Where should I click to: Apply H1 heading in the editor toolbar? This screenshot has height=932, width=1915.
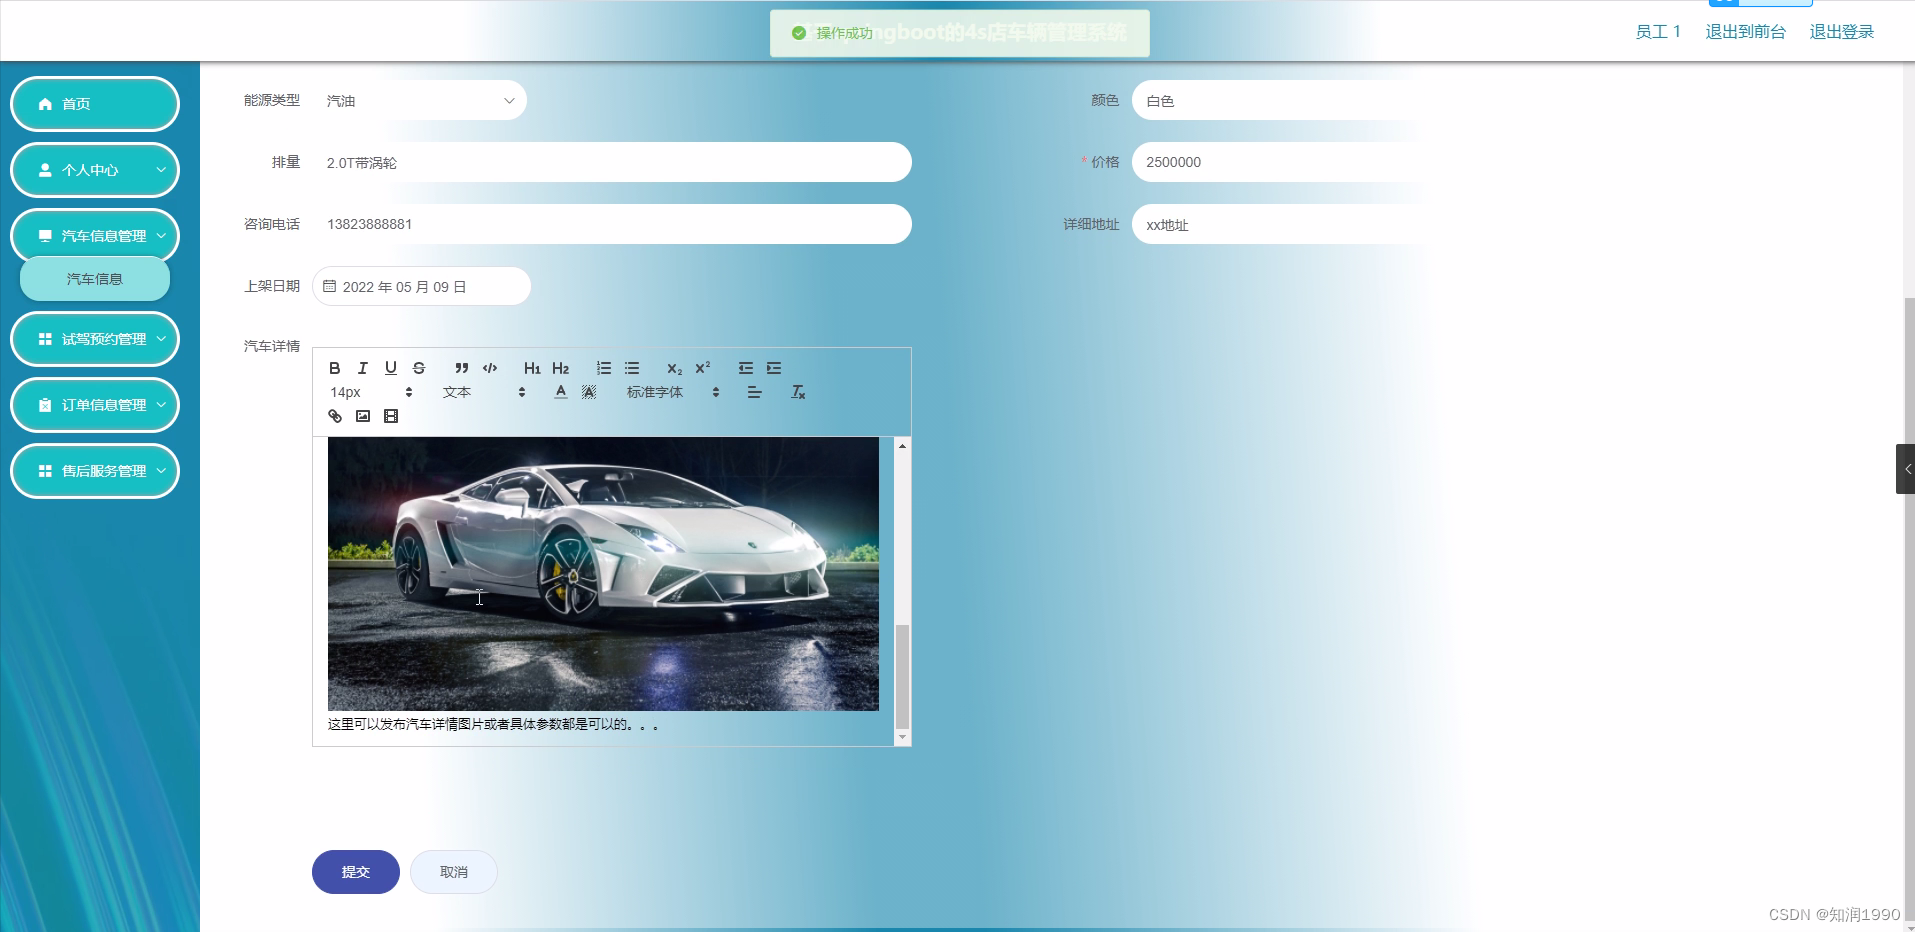click(x=532, y=368)
